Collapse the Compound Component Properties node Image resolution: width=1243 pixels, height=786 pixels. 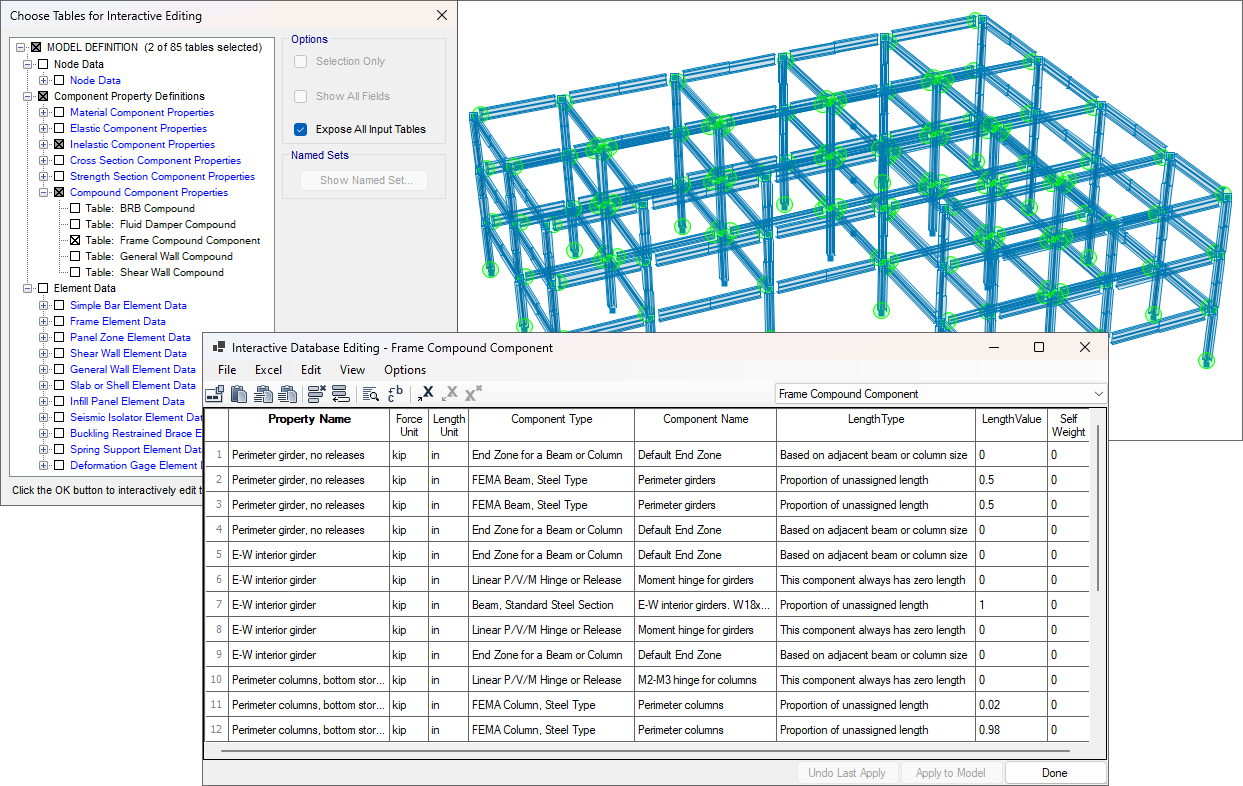(44, 192)
